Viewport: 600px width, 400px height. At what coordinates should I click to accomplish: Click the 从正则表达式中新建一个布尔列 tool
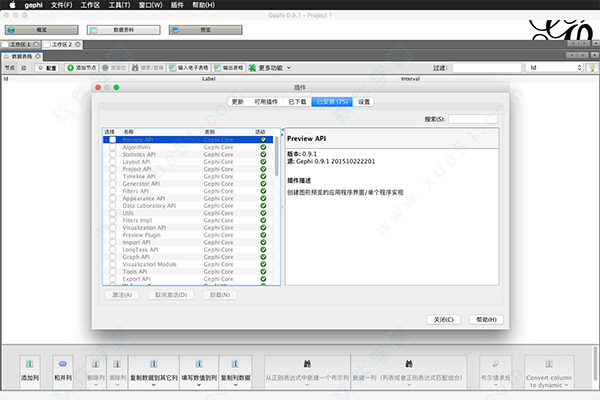(307, 370)
